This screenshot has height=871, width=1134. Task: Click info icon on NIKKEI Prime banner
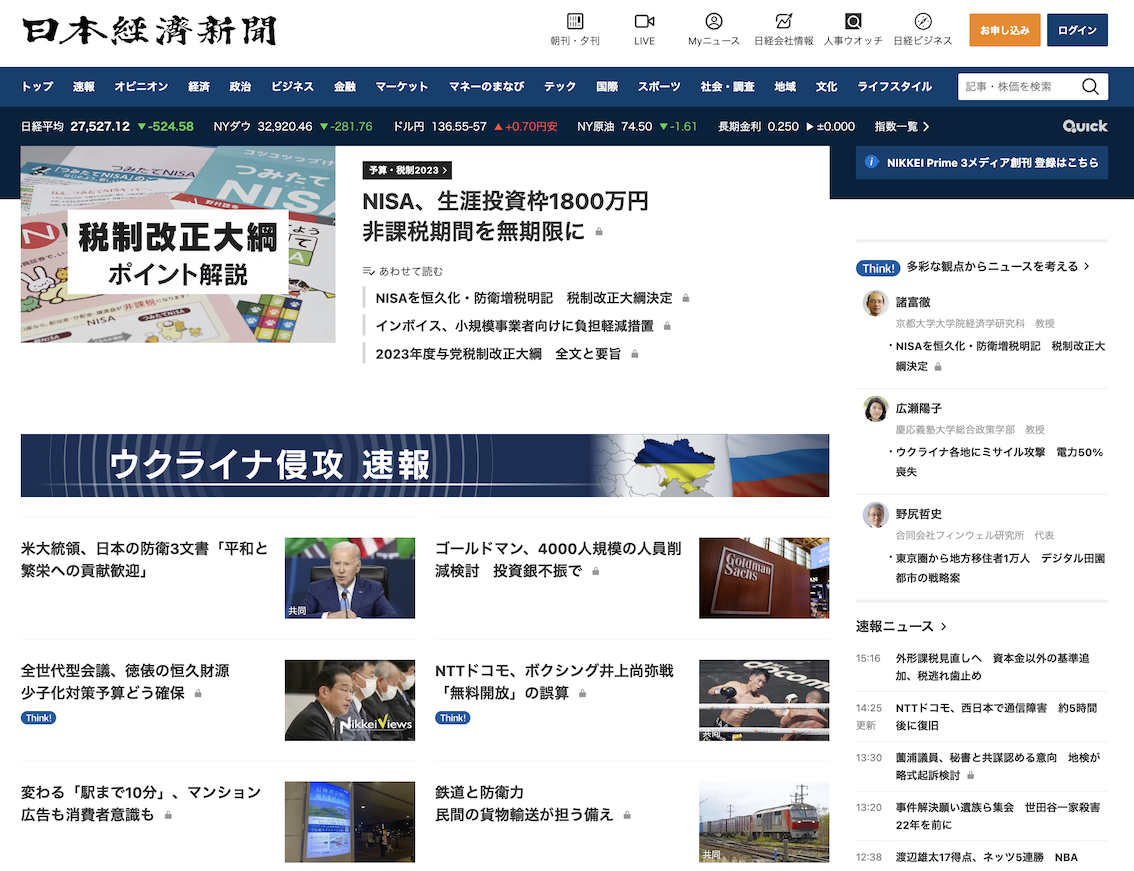(871, 162)
